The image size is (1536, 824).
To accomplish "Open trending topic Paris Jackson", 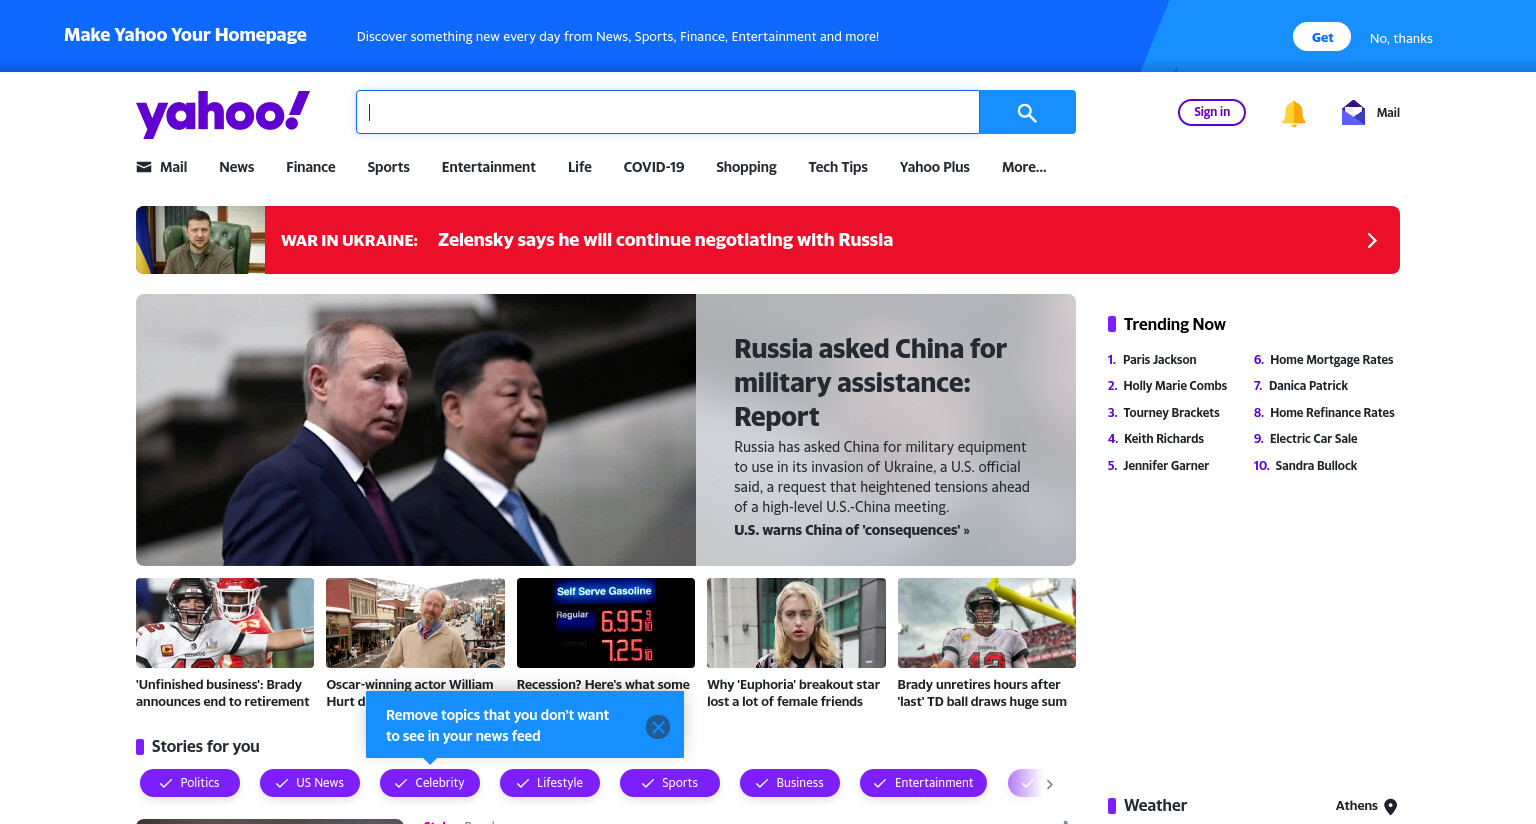I will (x=1159, y=360).
